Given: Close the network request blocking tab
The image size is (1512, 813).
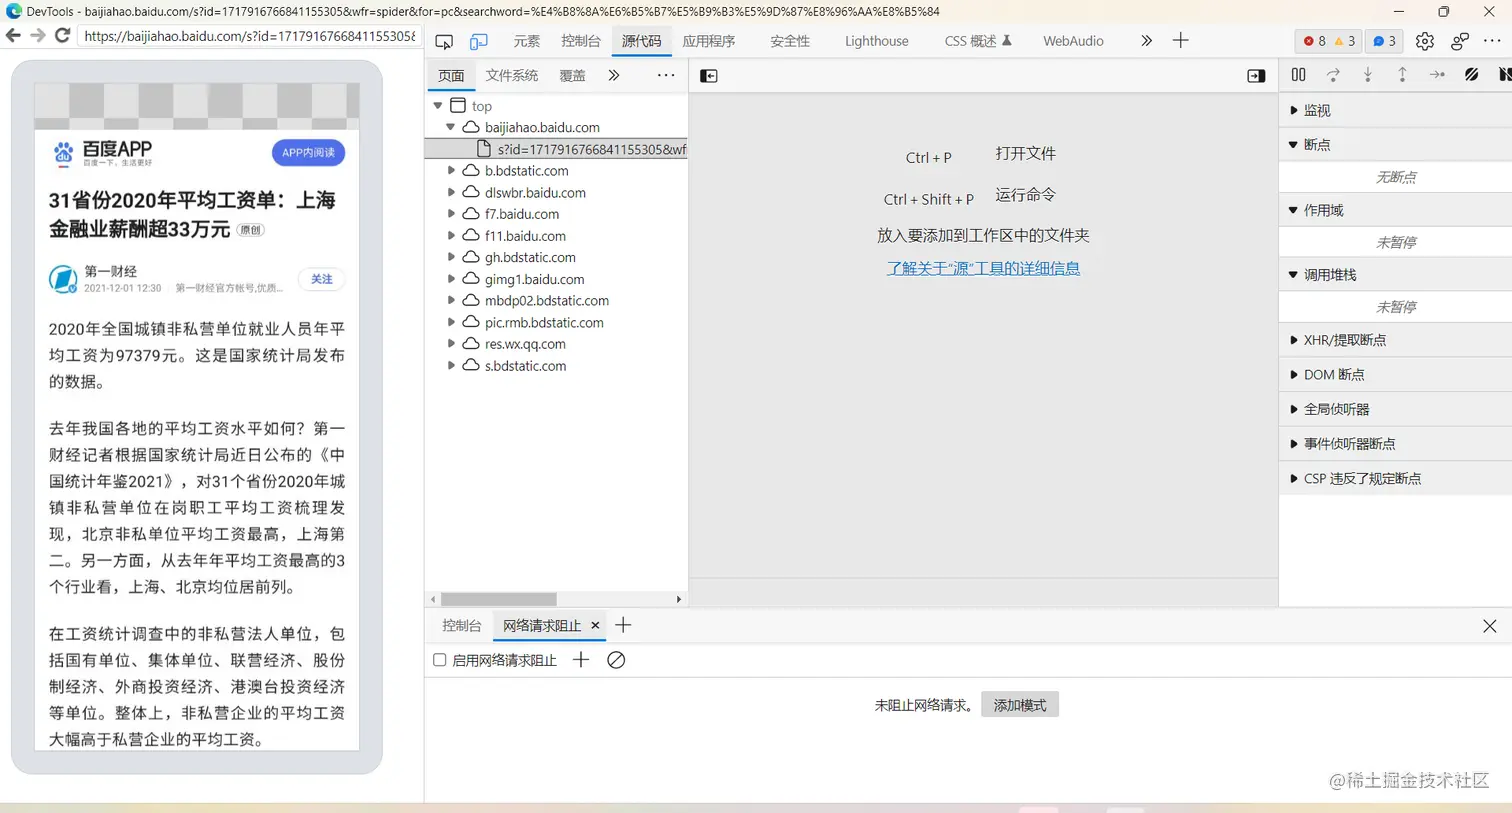Looking at the screenshot, I should click(x=595, y=625).
